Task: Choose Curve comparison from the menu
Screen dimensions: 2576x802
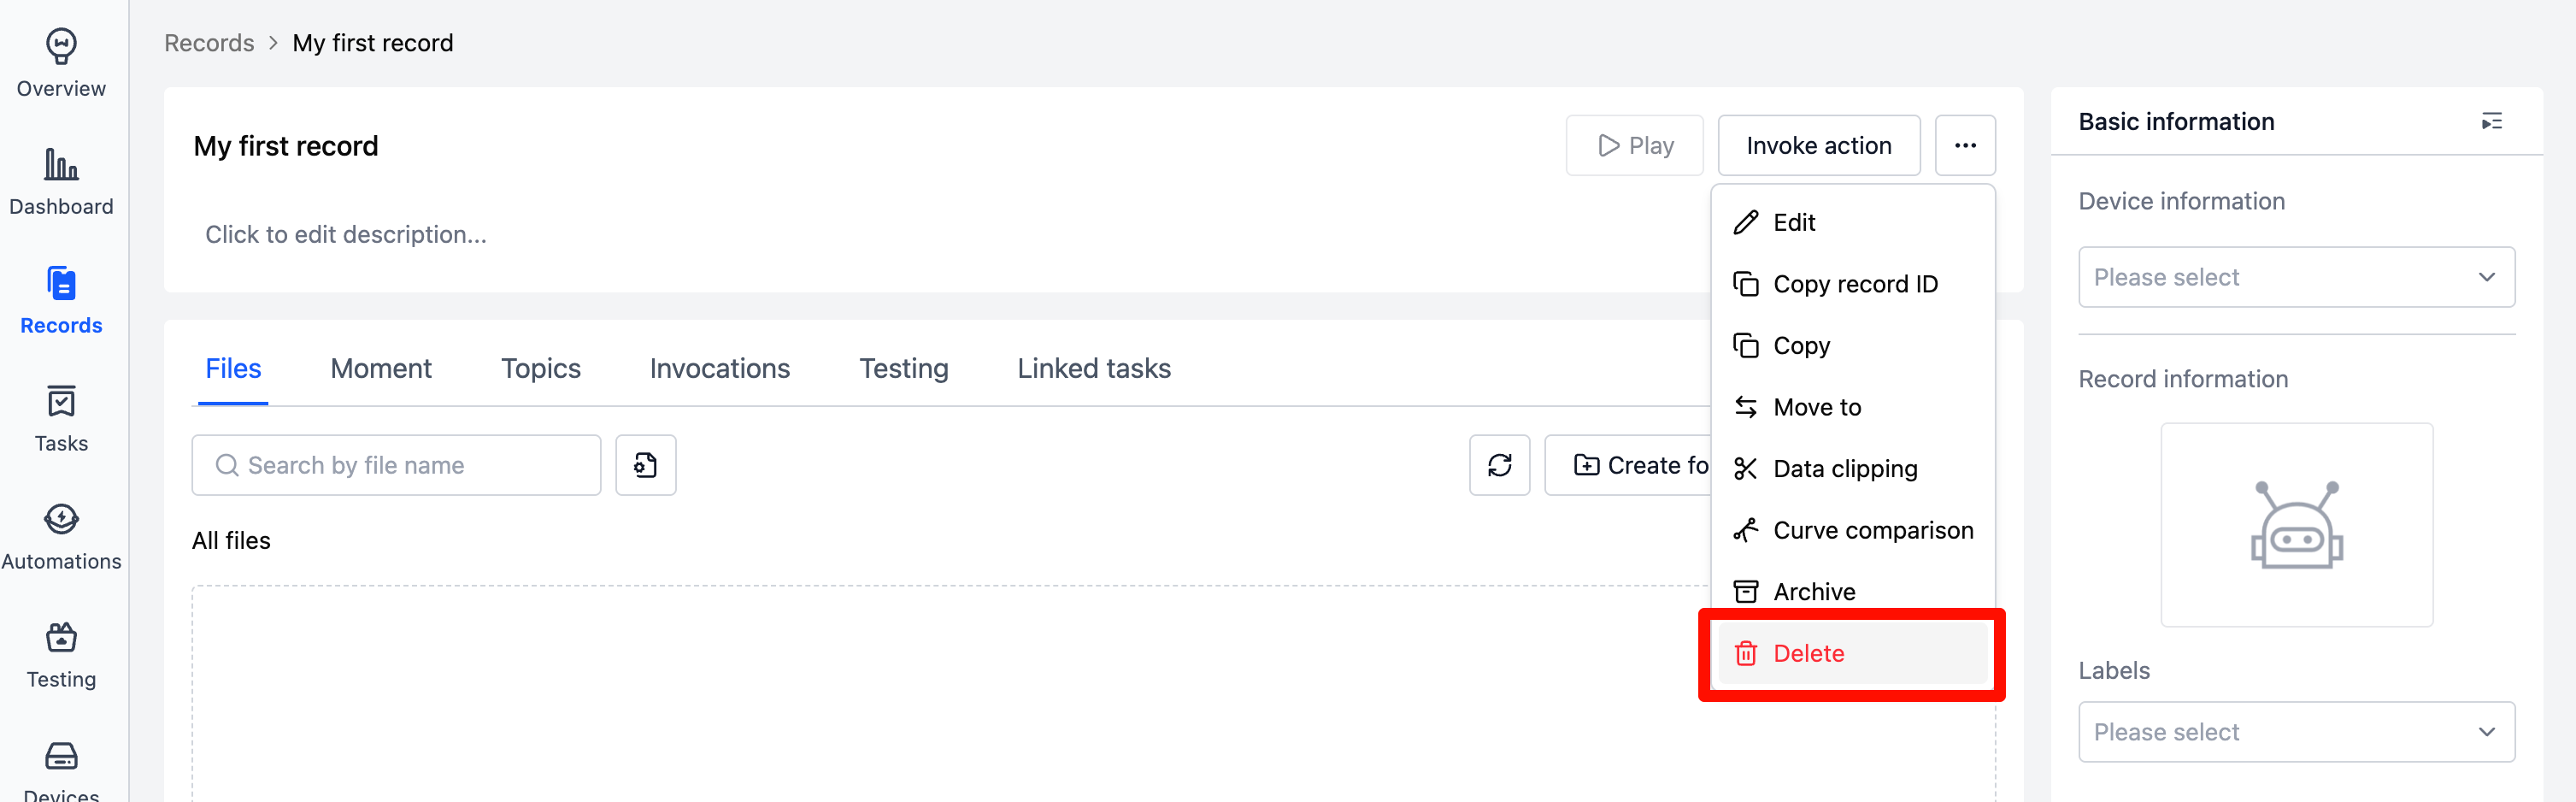Action: pyautogui.click(x=1873, y=530)
